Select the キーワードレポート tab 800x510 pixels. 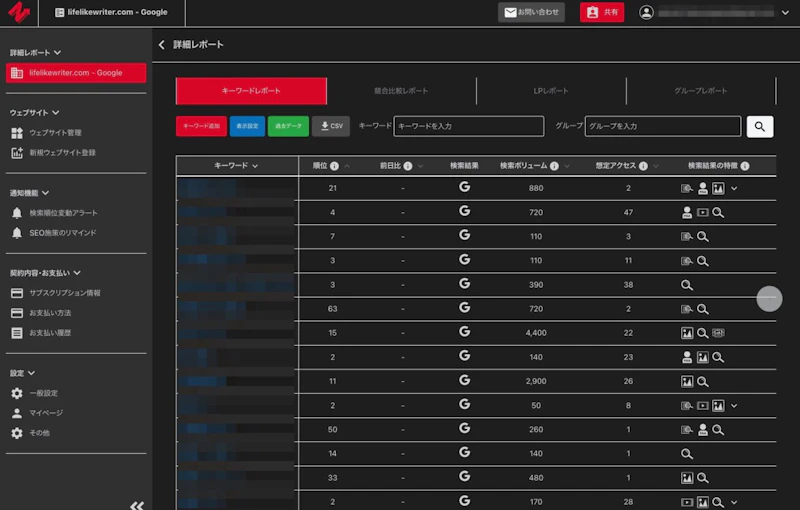[251, 91]
